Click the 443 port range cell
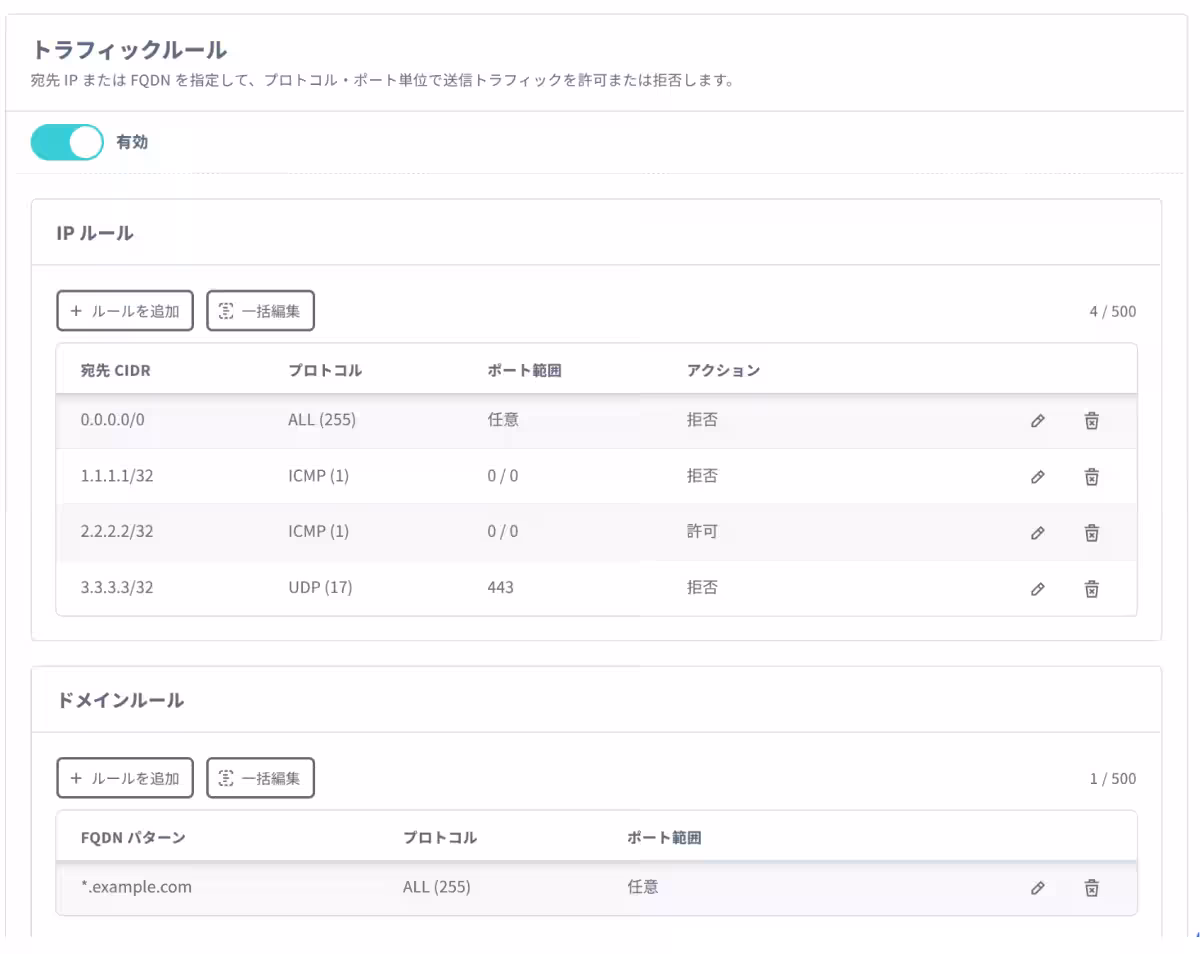This screenshot has height=954, width=1200. click(x=500, y=587)
